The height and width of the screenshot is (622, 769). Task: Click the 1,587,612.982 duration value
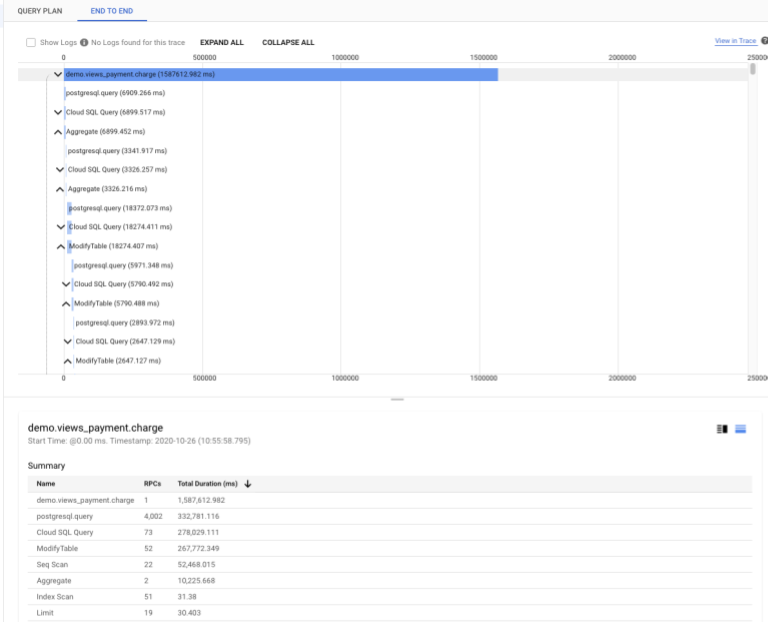tap(201, 500)
